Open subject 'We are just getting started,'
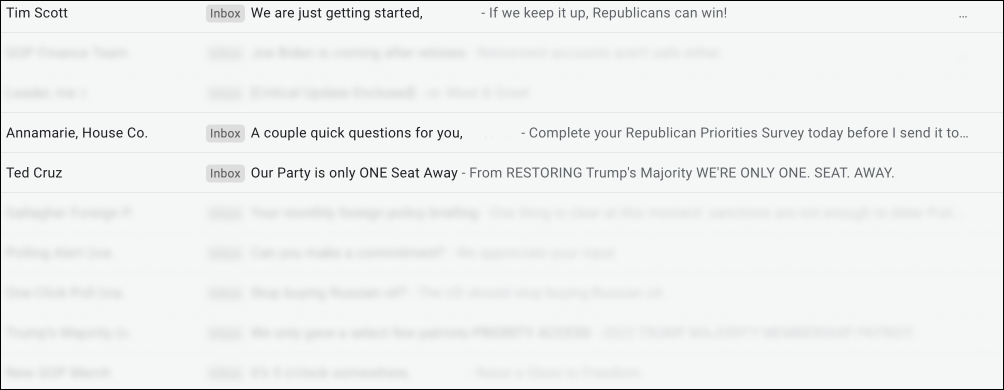 [x=337, y=13]
